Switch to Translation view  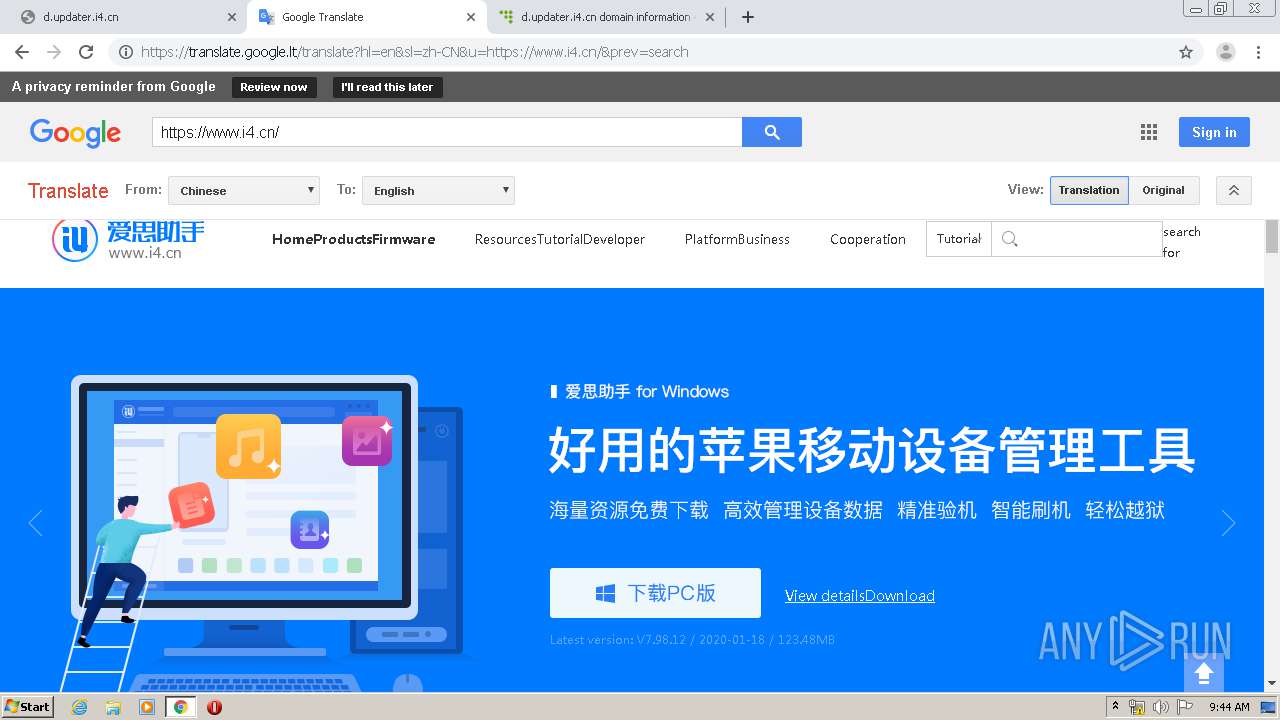coord(1089,190)
